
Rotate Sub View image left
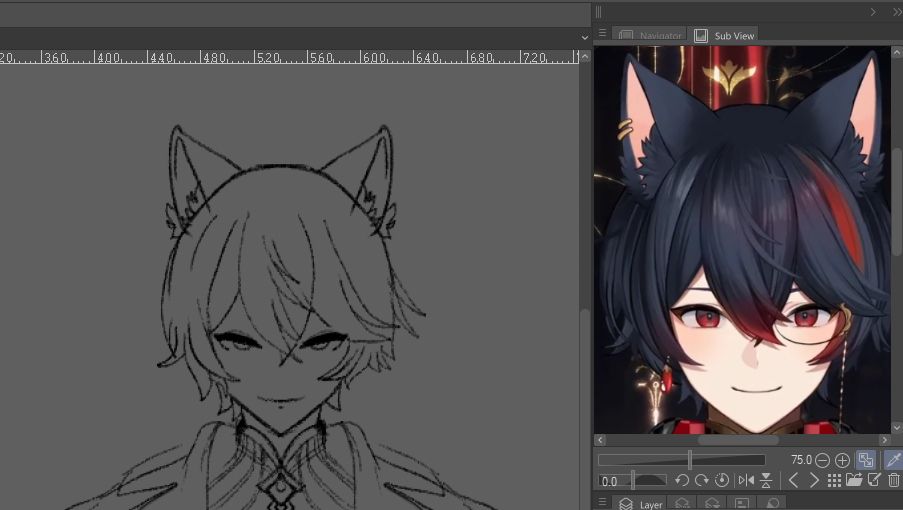[x=682, y=480]
